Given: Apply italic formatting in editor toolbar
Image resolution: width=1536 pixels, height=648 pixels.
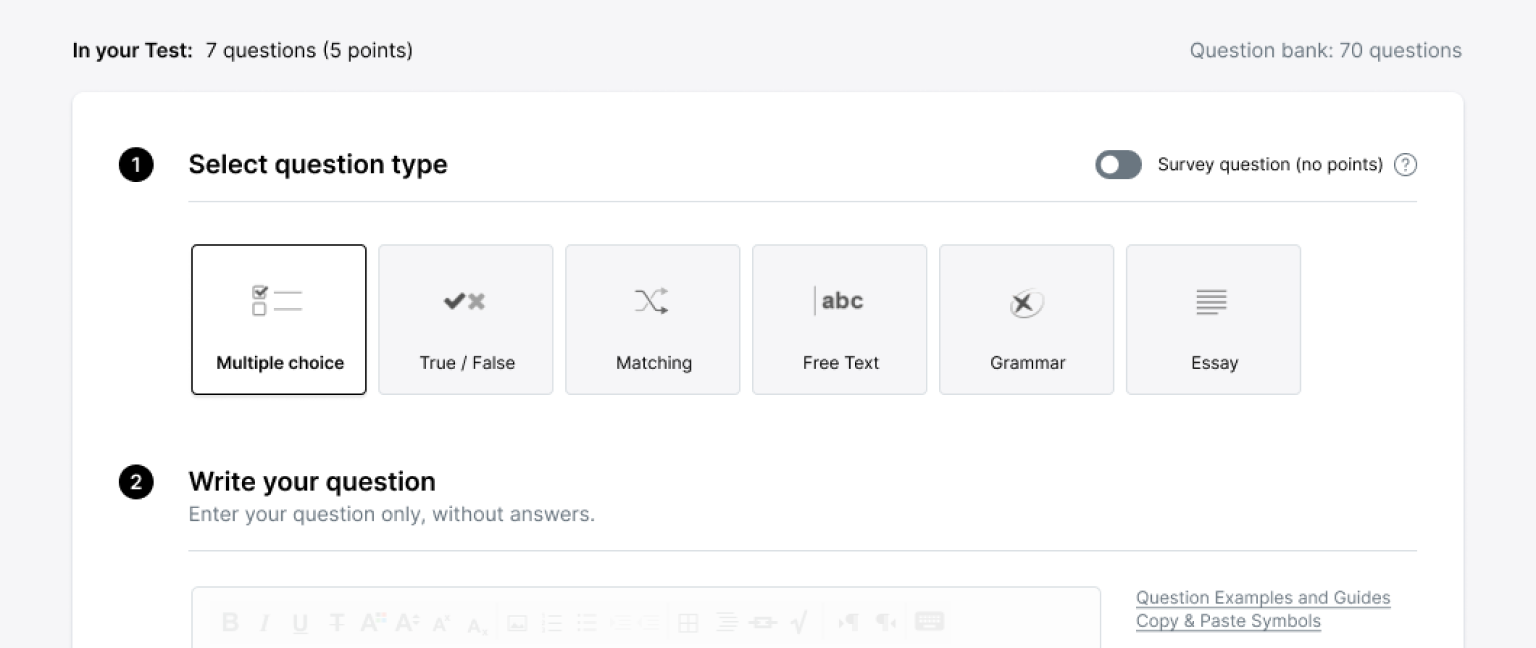Looking at the screenshot, I should (x=265, y=623).
